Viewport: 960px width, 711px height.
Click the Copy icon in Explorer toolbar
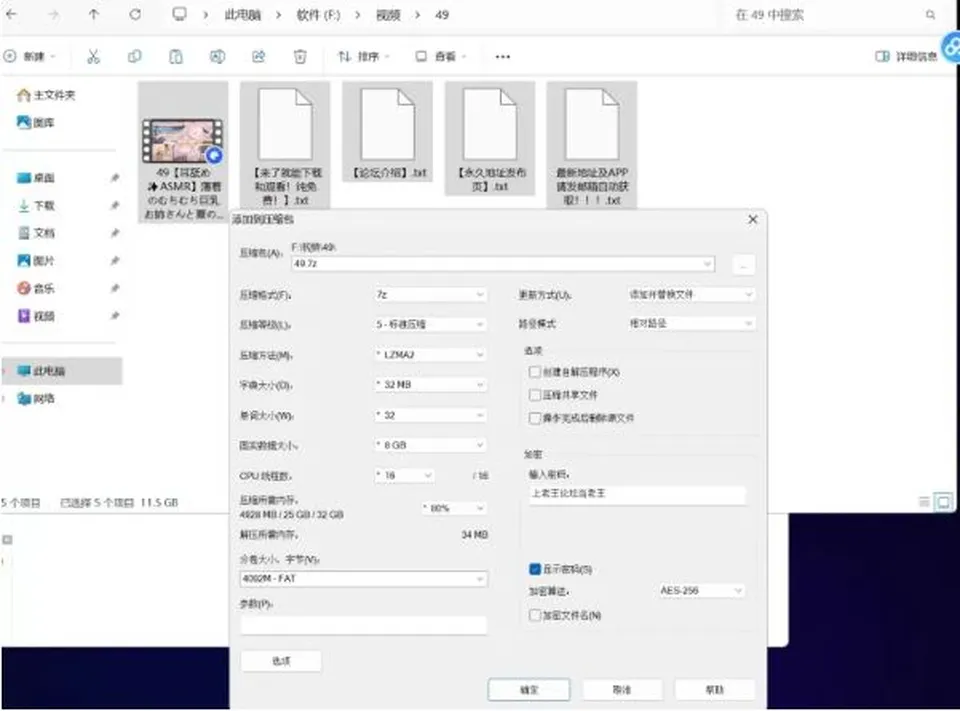(135, 57)
